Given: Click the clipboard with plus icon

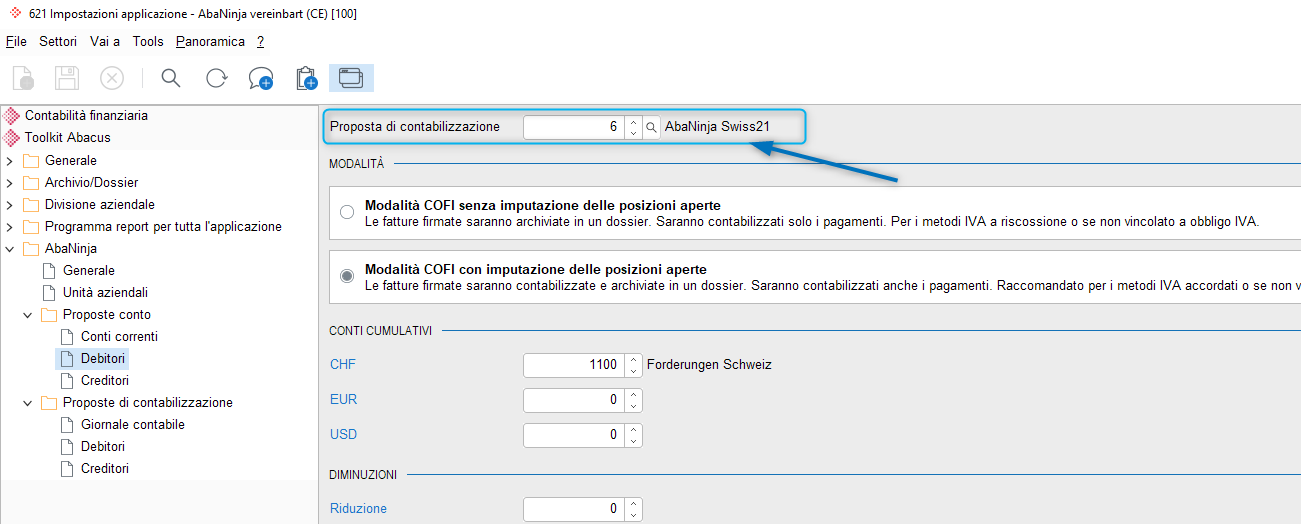Looking at the screenshot, I should (x=306, y=78).
